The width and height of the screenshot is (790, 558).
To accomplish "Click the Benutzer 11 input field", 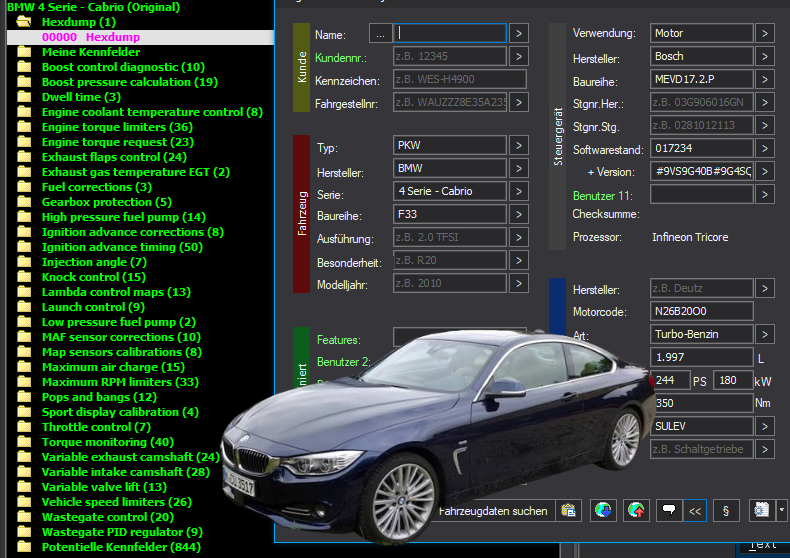I will (x=701, y=194).
